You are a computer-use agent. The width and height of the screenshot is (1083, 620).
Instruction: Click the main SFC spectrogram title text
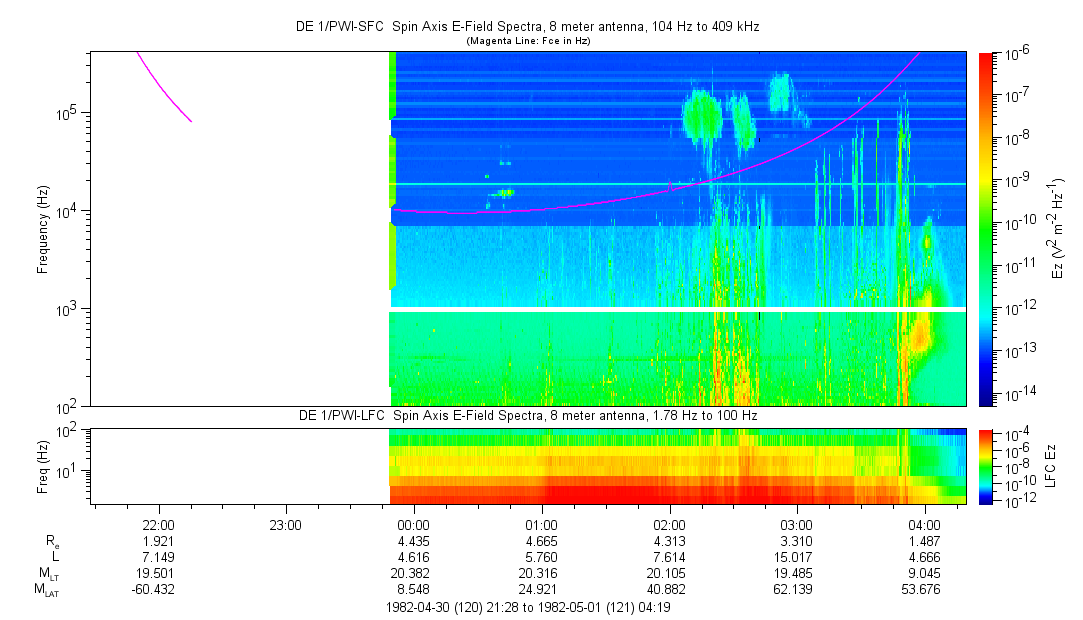tap(529, 27)
